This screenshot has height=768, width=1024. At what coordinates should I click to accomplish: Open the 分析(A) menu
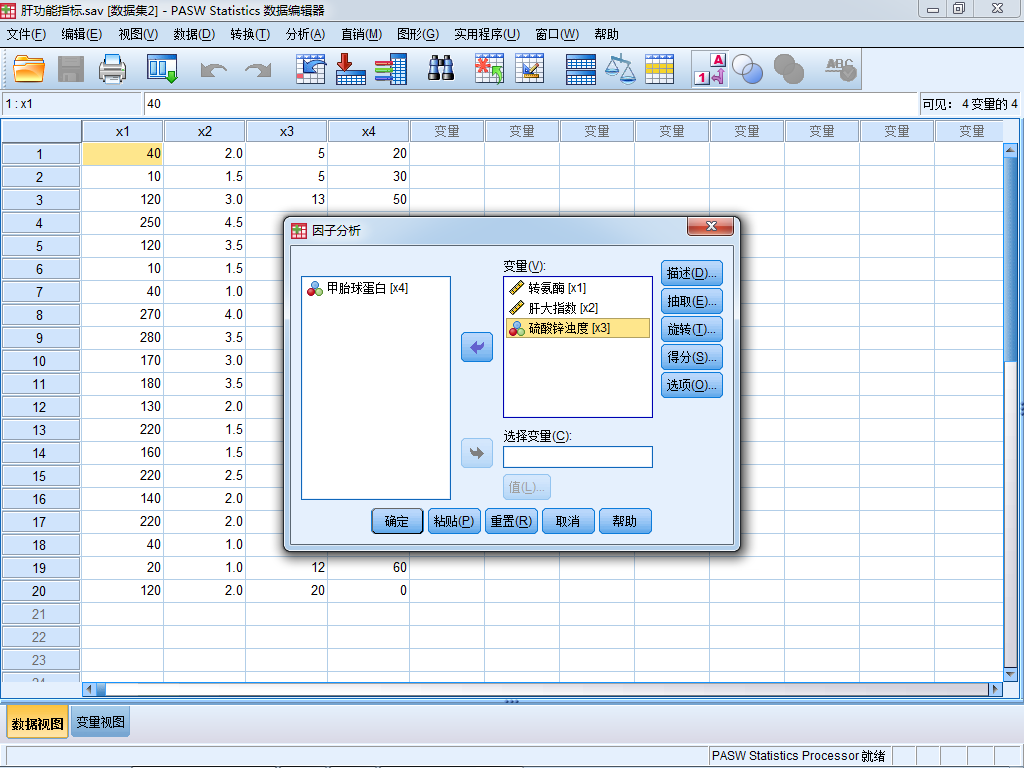point(305,35)
